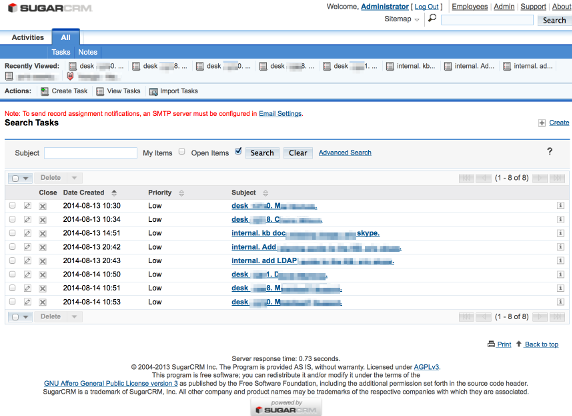572x416 pixels.
Task: Click the Subject search input field
Action: (90, 153)
